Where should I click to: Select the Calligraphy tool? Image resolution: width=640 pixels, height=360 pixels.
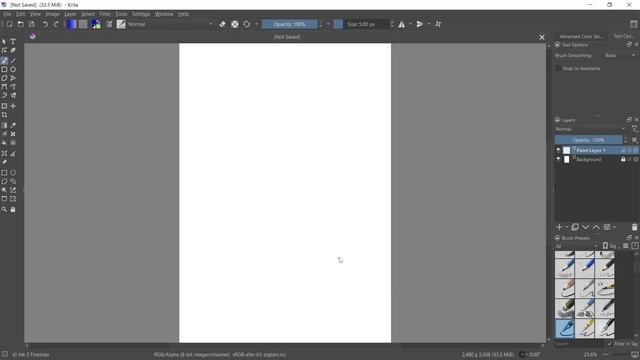[x=13, y=50]
